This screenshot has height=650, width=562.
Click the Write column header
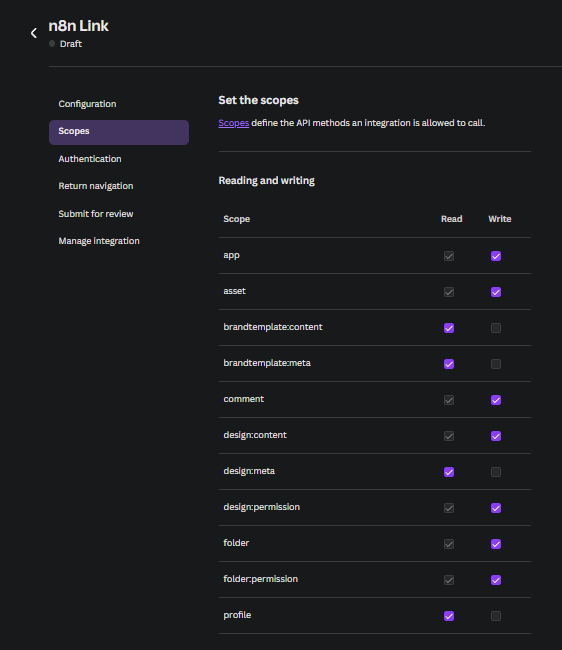point(499,218)
